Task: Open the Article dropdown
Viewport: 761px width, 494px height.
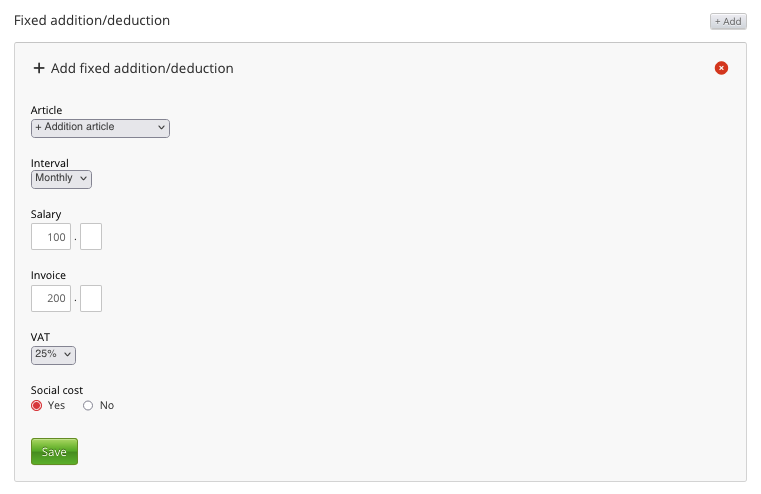Action: [x=100, y=128]
